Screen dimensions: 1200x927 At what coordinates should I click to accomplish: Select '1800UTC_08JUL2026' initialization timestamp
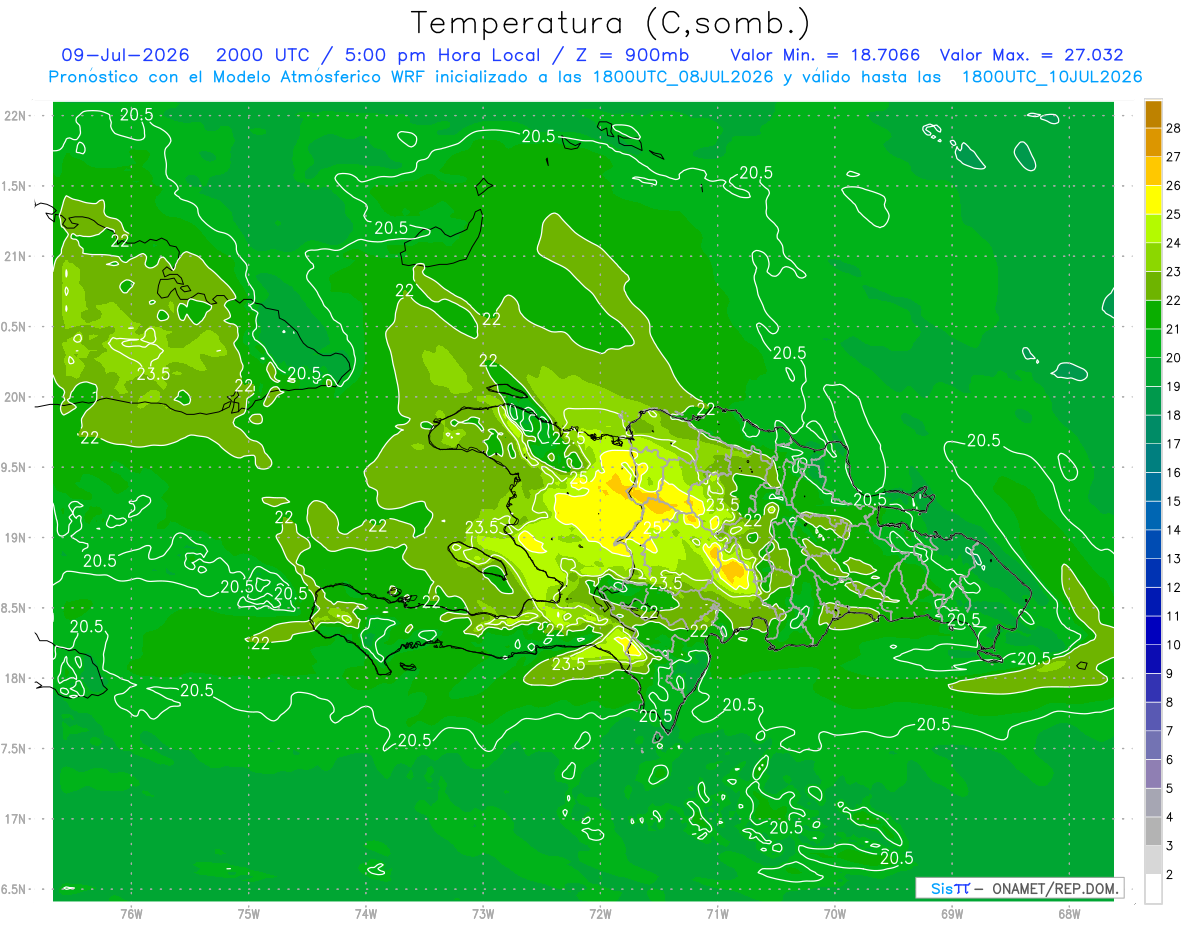(684, 77)
